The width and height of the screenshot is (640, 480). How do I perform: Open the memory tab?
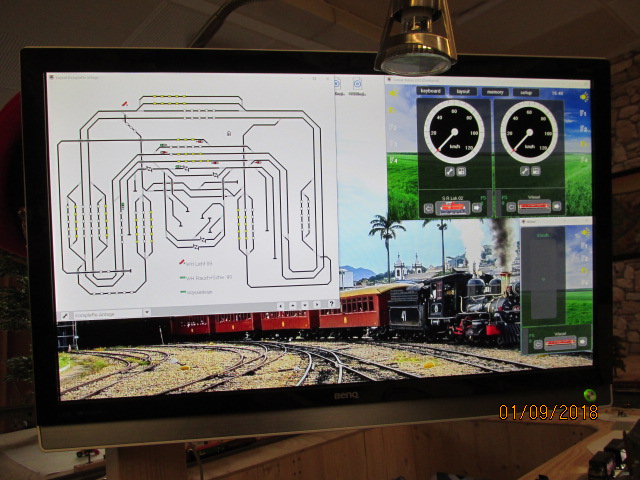click(x=495, y=91)
